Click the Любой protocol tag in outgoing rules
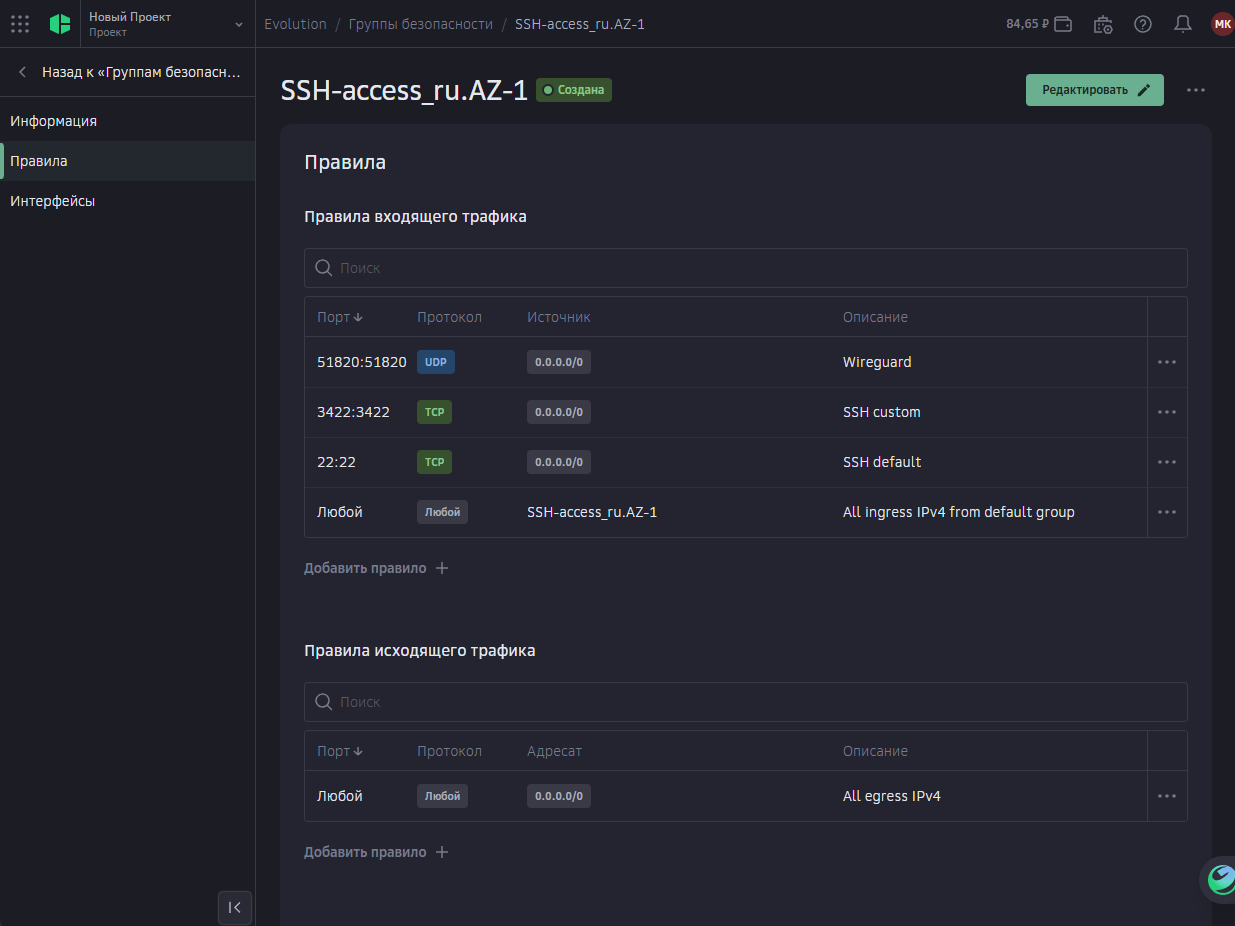 pyautogui.click(x=442, y=796)
